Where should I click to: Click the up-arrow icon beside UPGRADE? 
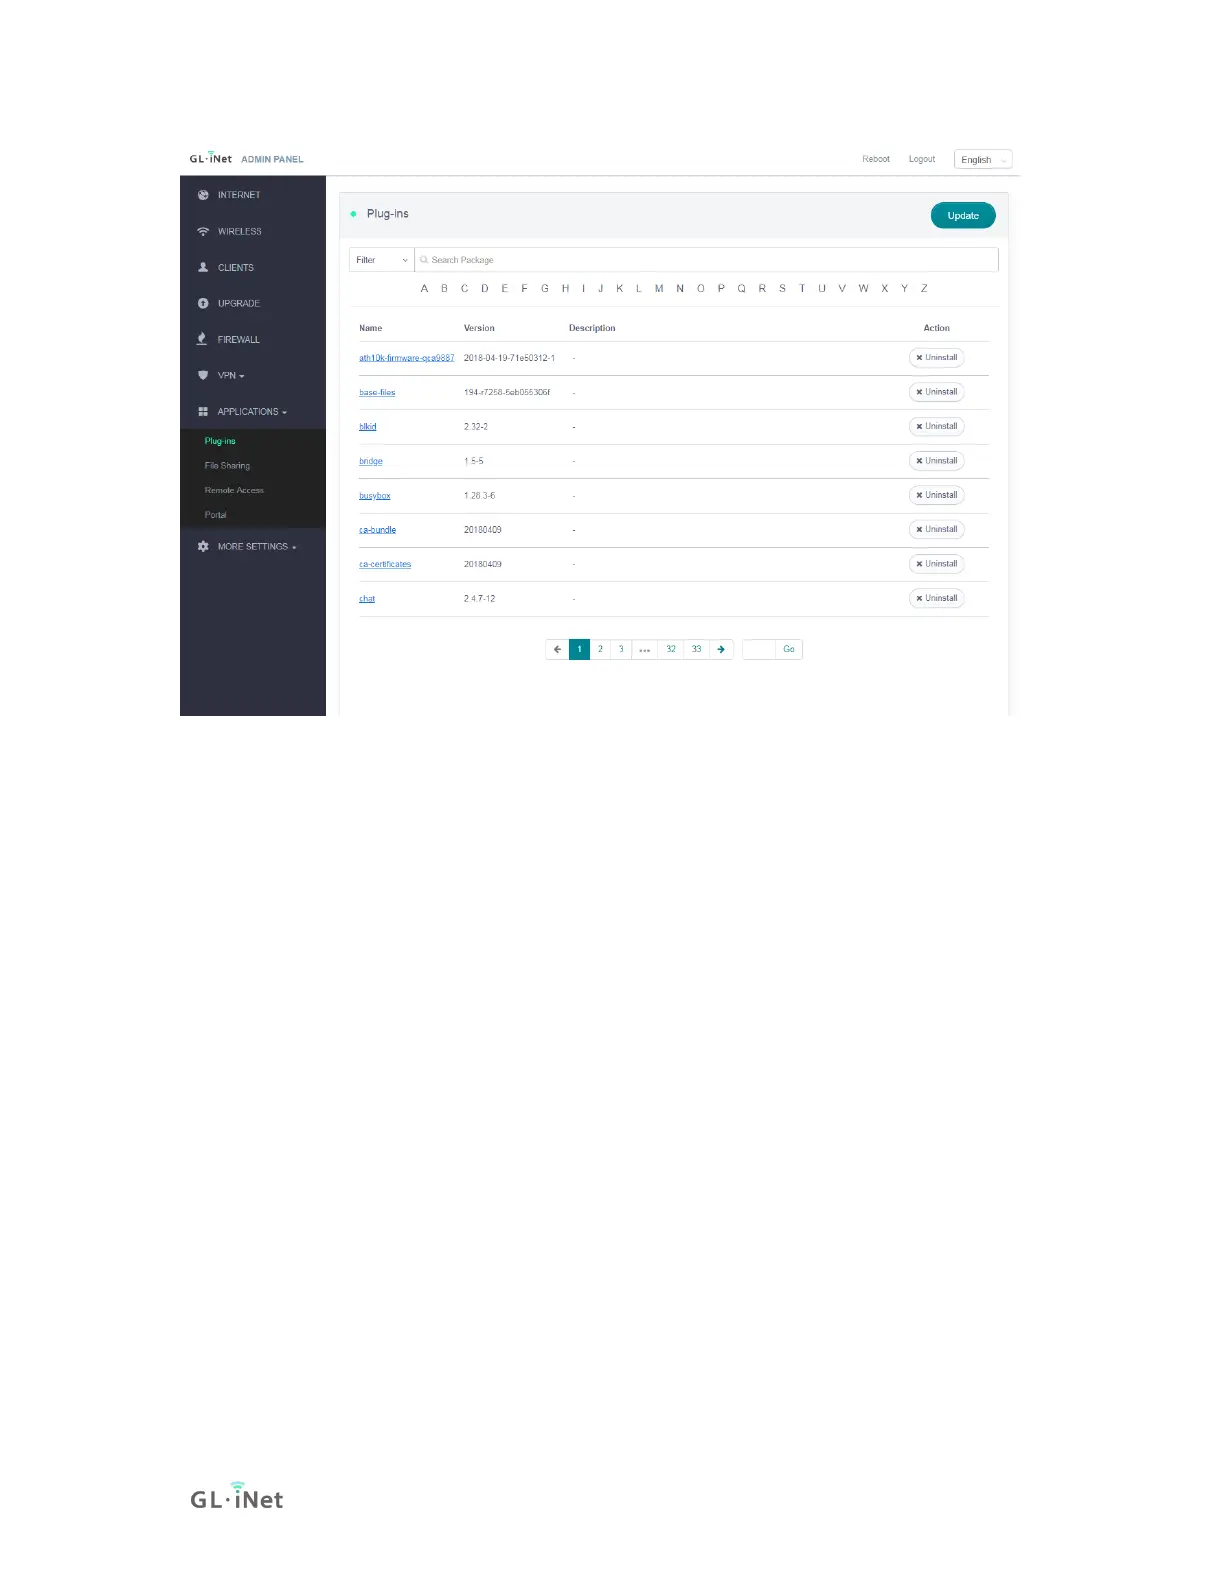pyautogui.click(x=203, y=303)
